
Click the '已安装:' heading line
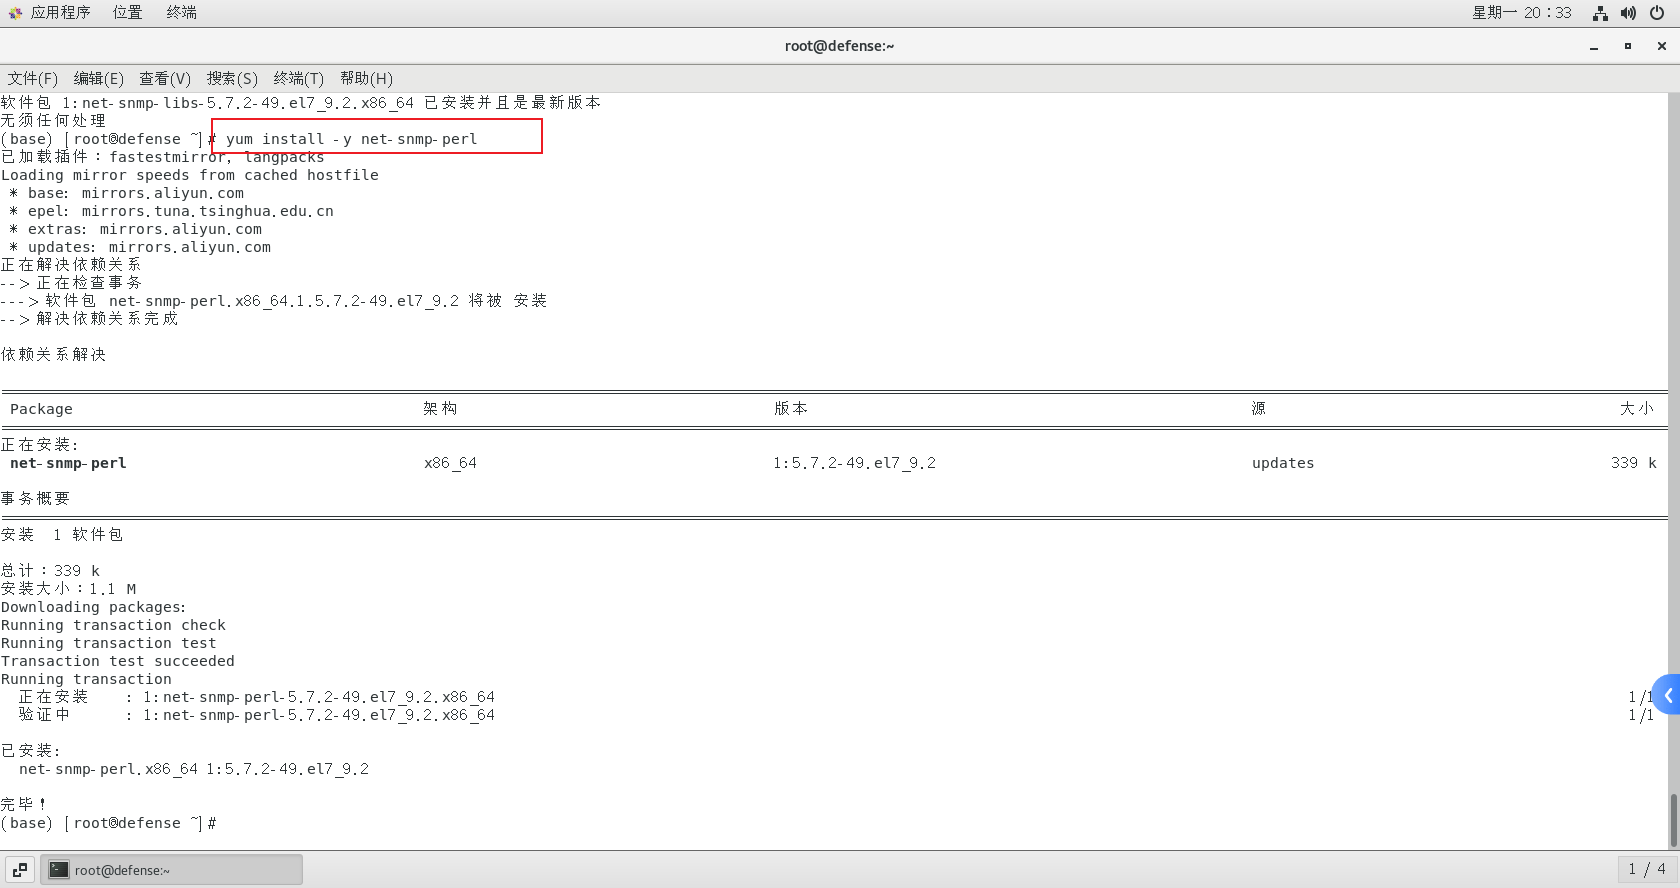31,750
